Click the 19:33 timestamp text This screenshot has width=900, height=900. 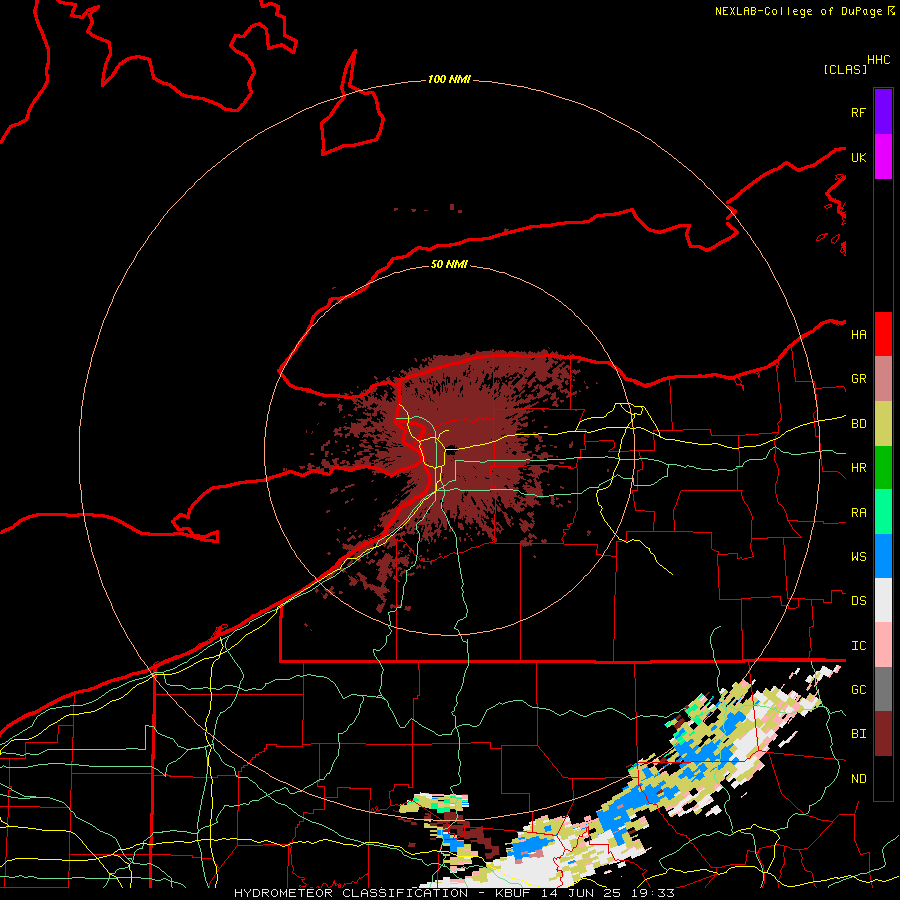(x=654, y=893)
